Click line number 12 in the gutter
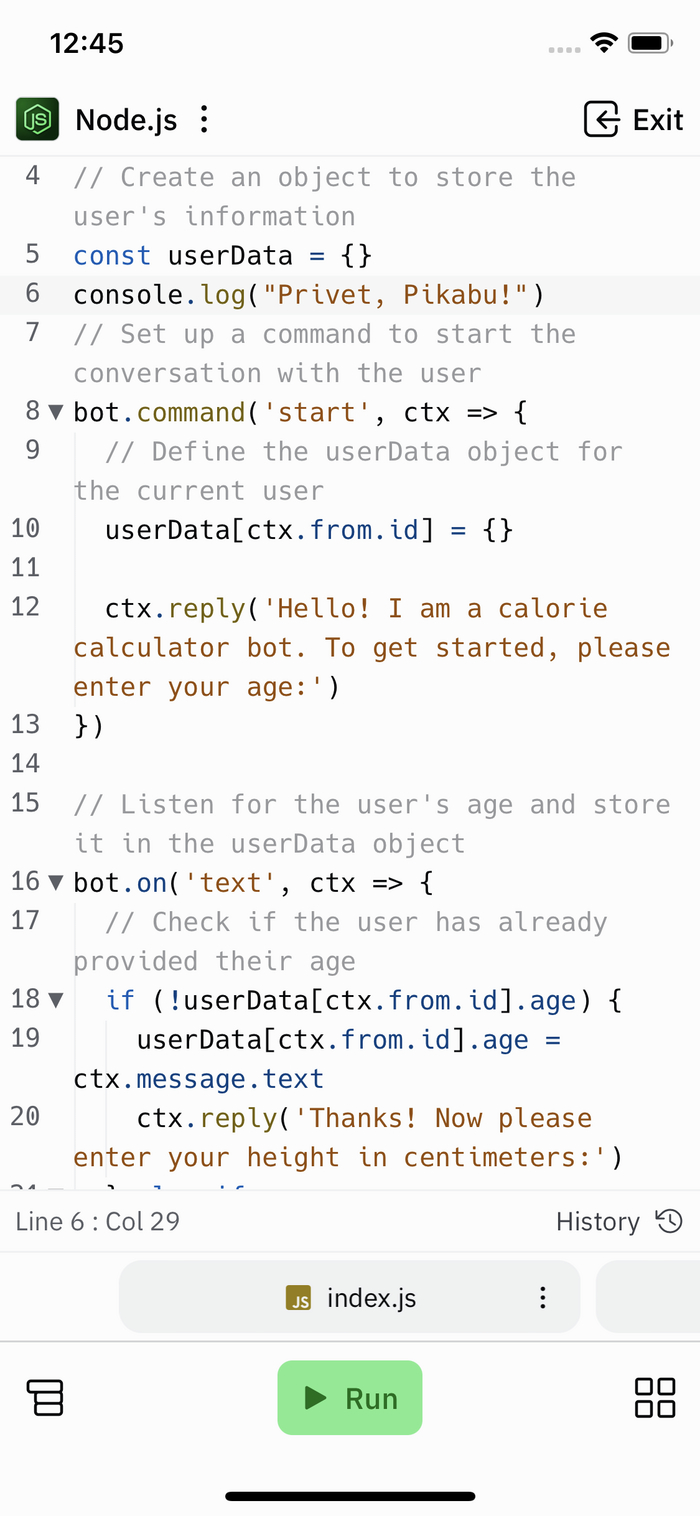This screenshot has width=700, height=1516. (x=25, y=606)
